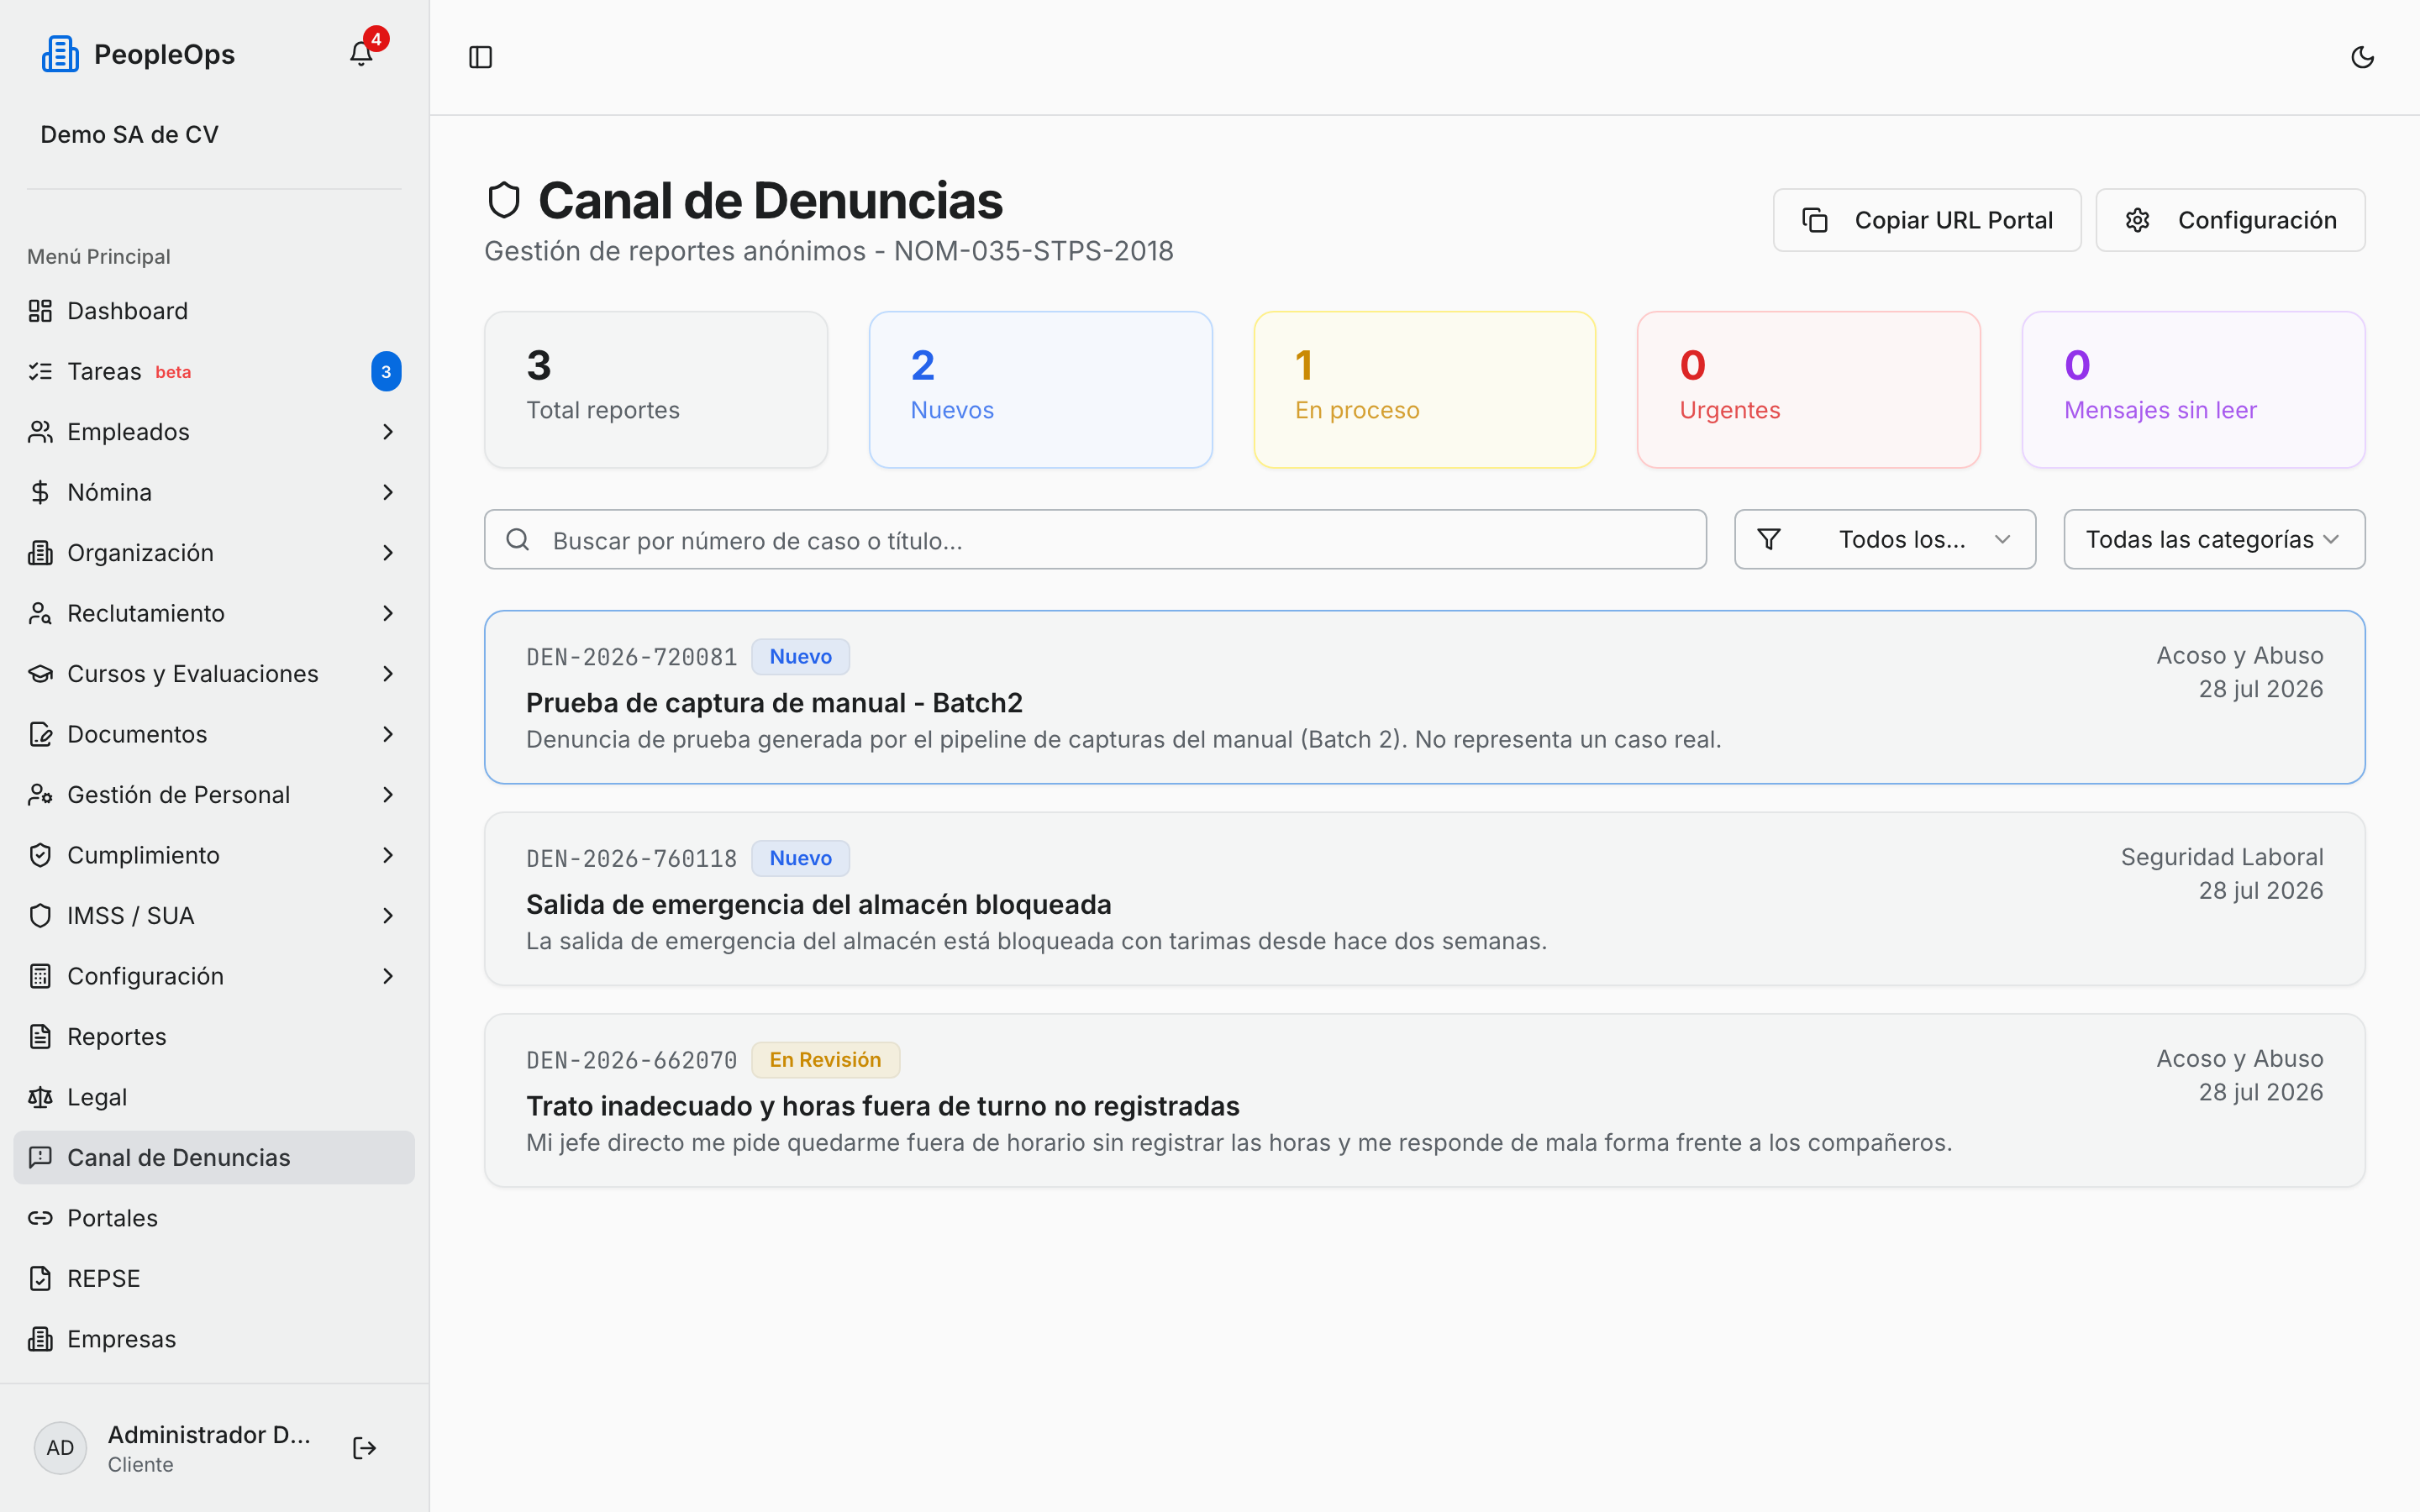Click the Reclutamiento user-search icon
The image size is (2420, 1512).
click(x=40, y=613)
